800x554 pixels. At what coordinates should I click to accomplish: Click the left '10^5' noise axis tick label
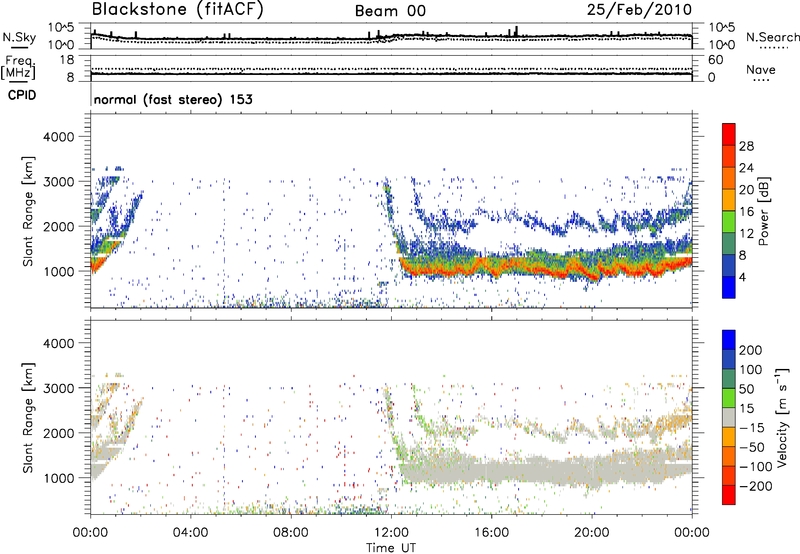(62, 28)
